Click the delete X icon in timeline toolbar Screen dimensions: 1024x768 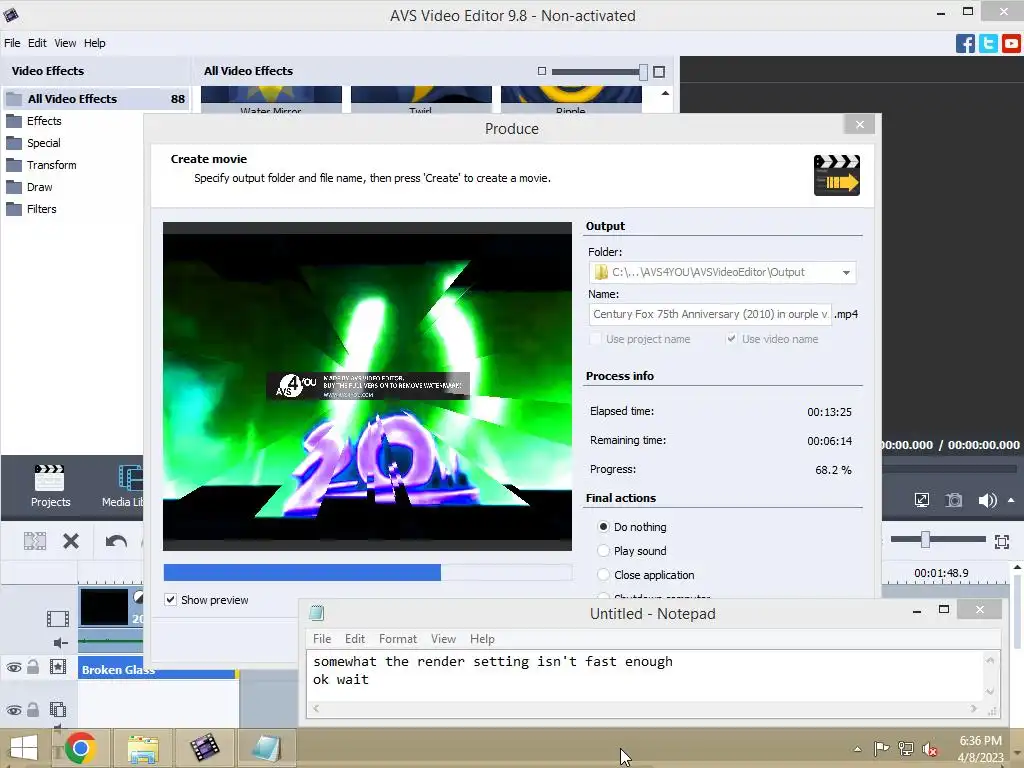71,541
